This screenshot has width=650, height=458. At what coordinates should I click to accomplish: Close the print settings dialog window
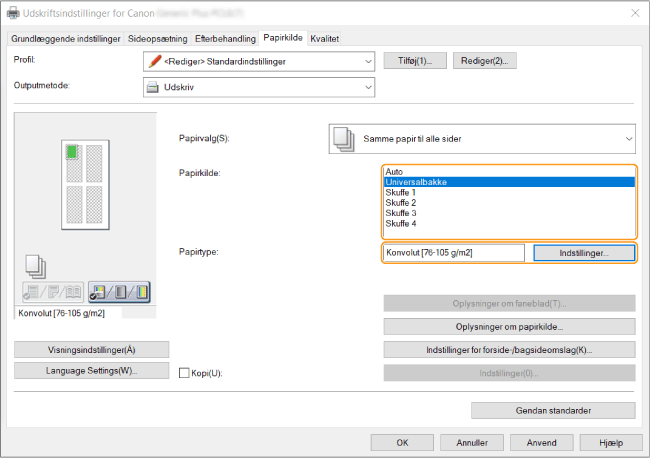[634, 11]
